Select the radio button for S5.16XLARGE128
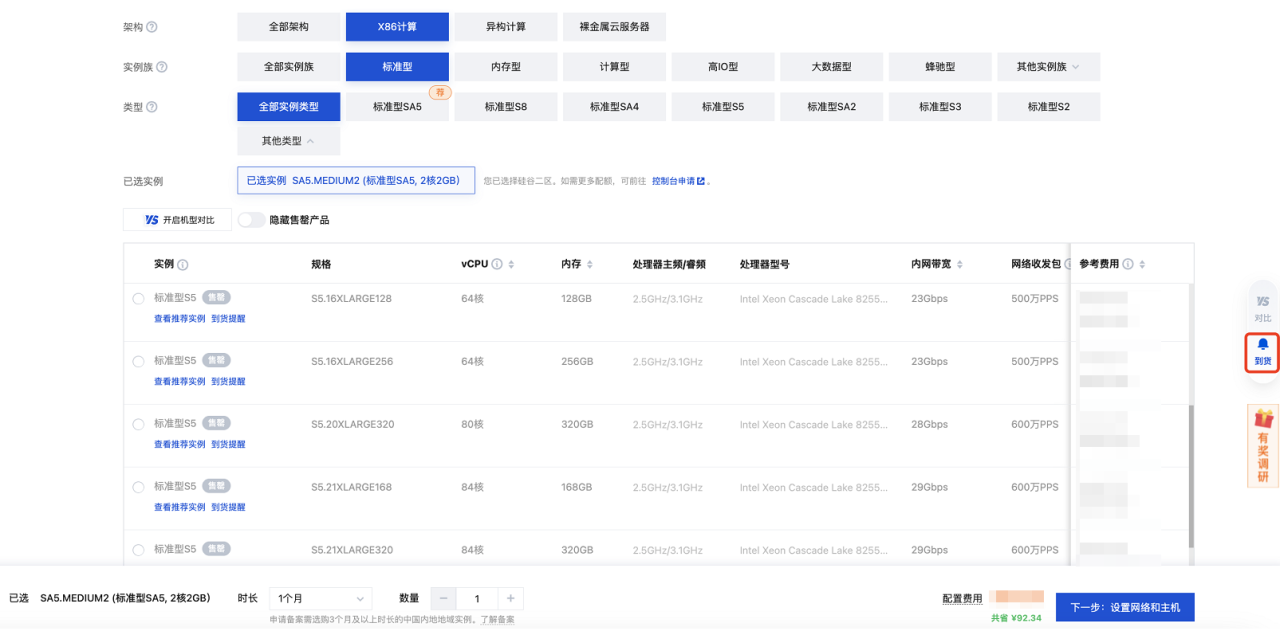The height and width of the screenshot is (635, 1280). 139,297
